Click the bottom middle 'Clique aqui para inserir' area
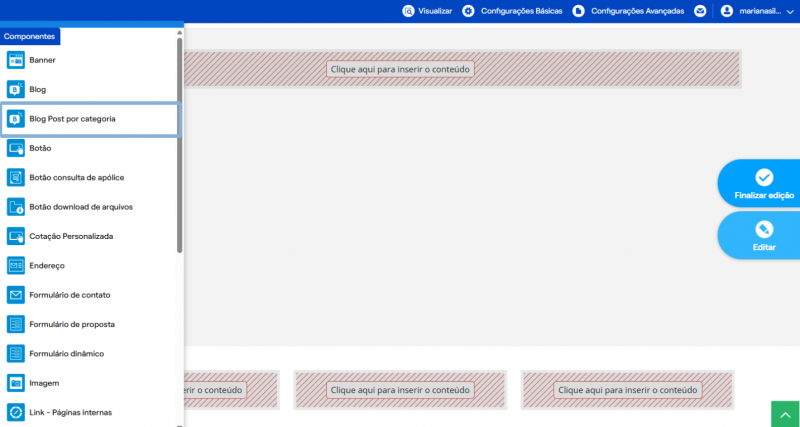The width and height of the screenshot is (800, 427). 400,390
